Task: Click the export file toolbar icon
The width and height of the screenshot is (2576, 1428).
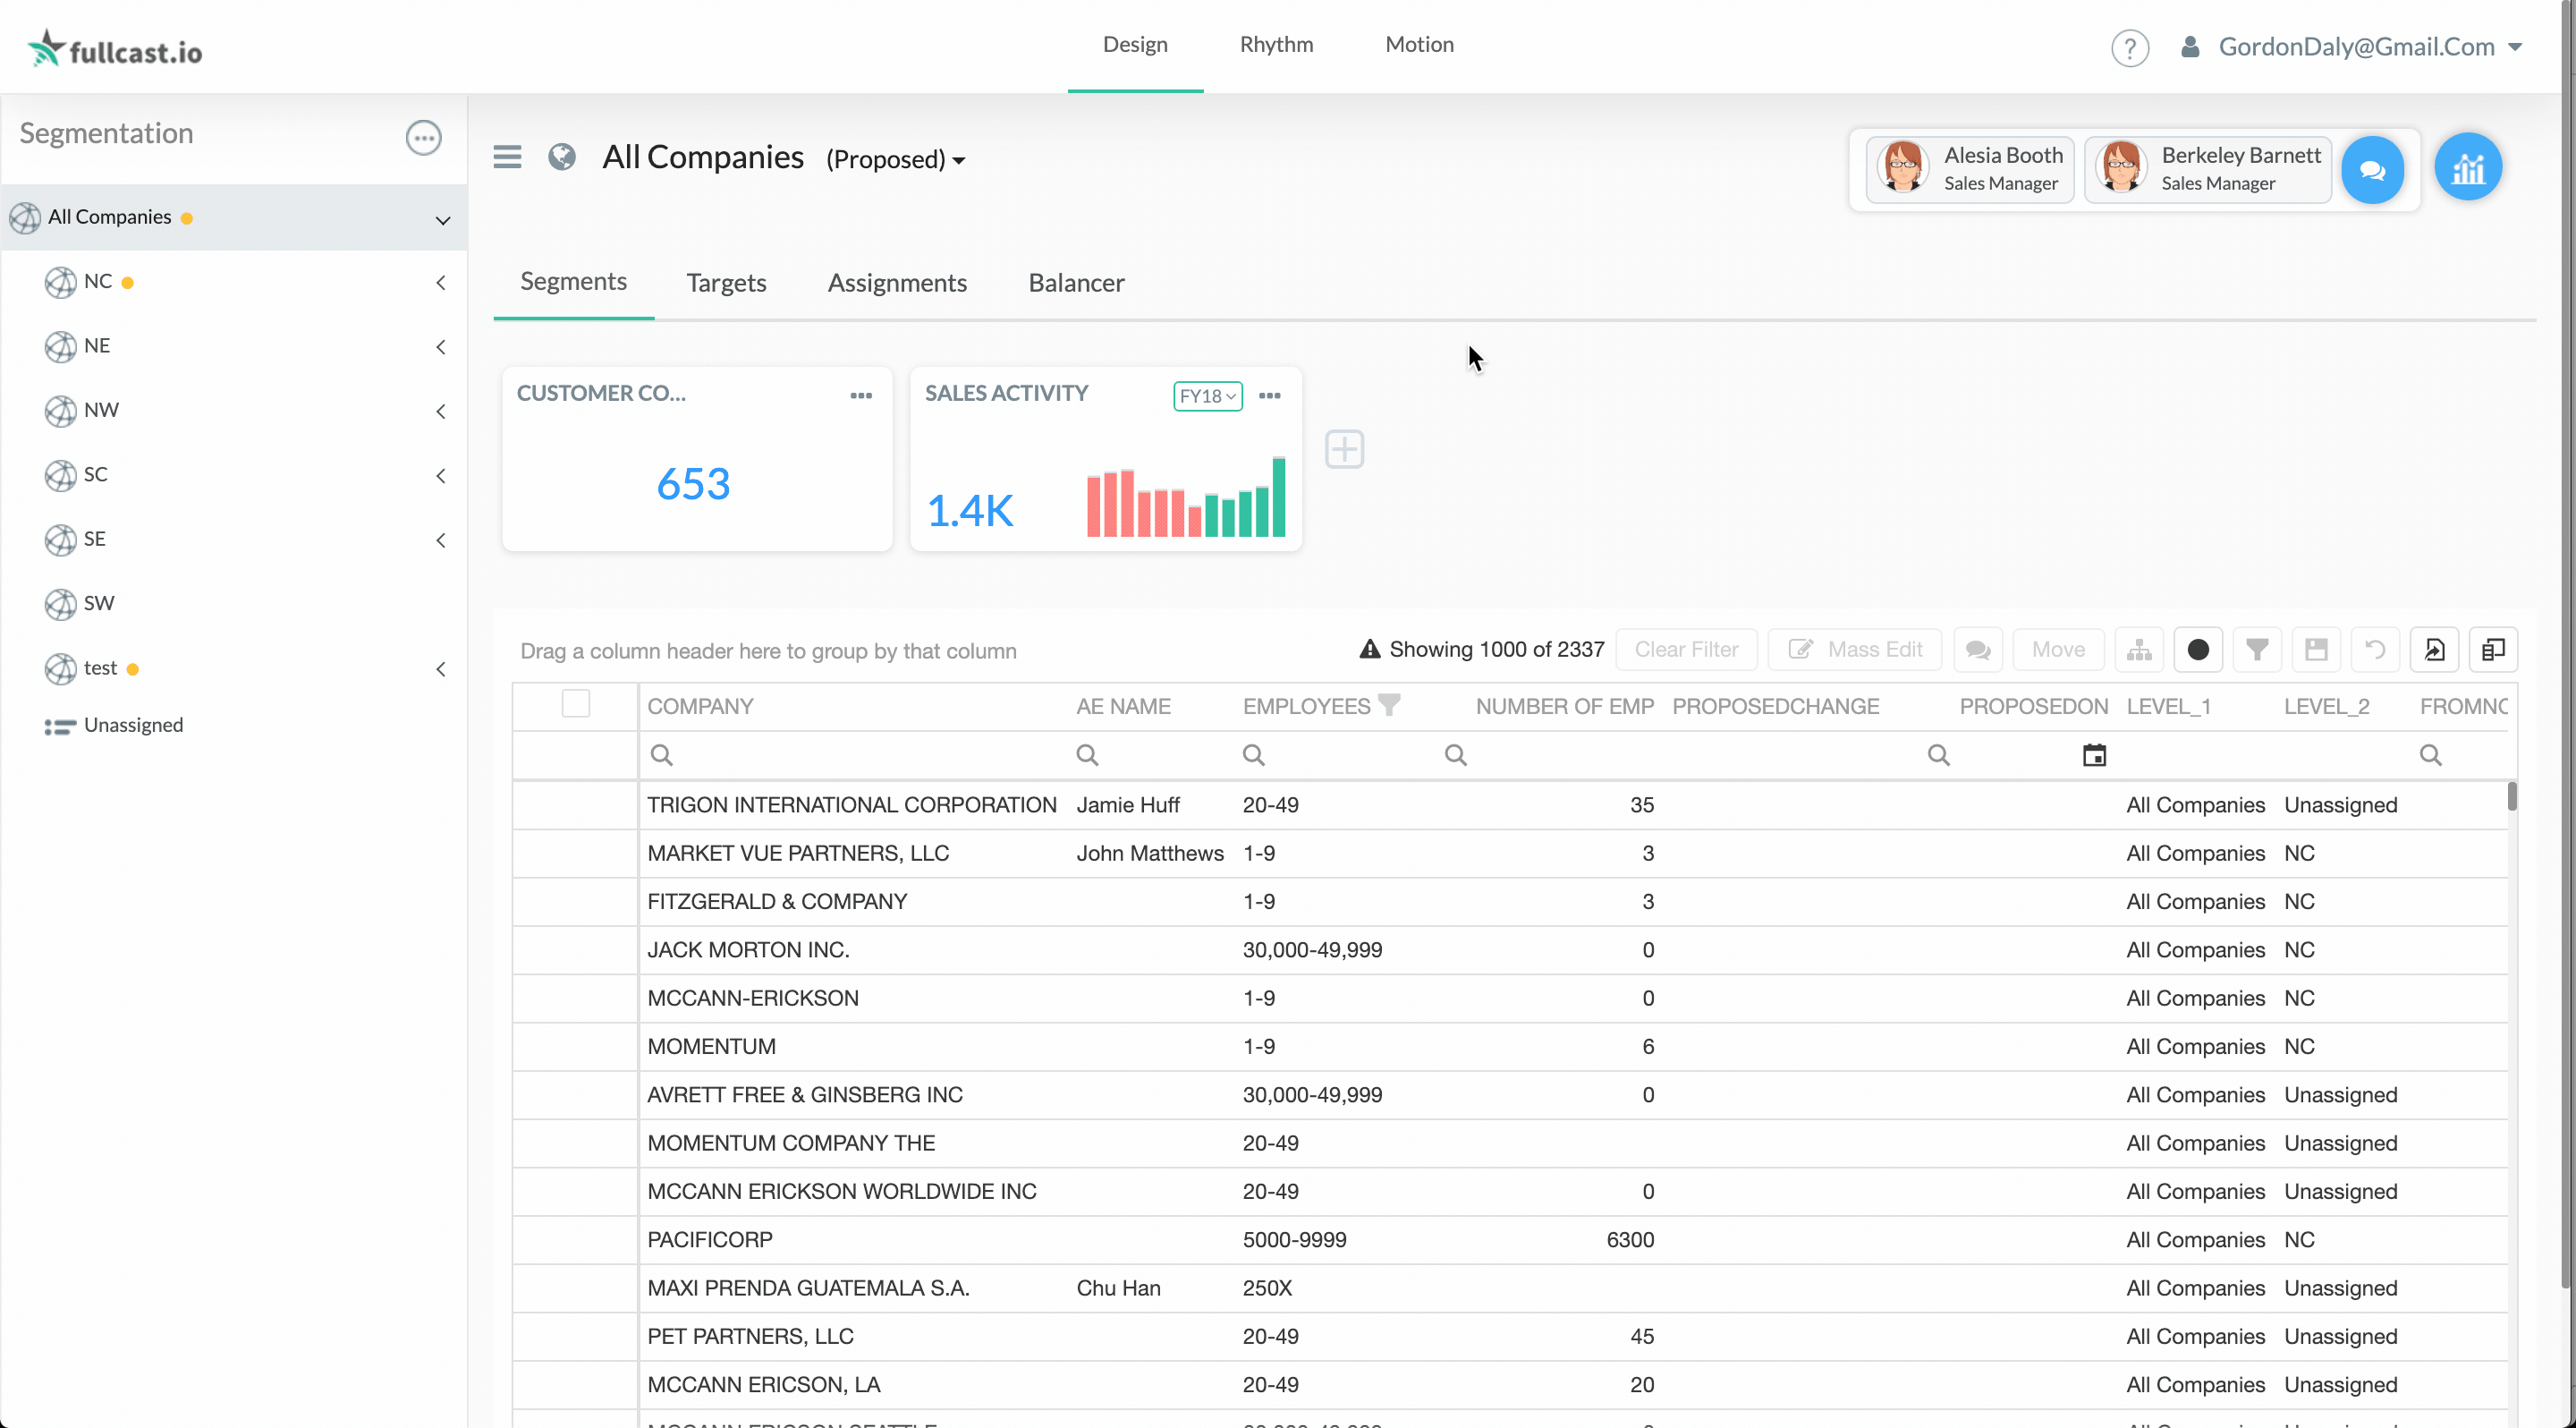Action: tap(2434, 650)
